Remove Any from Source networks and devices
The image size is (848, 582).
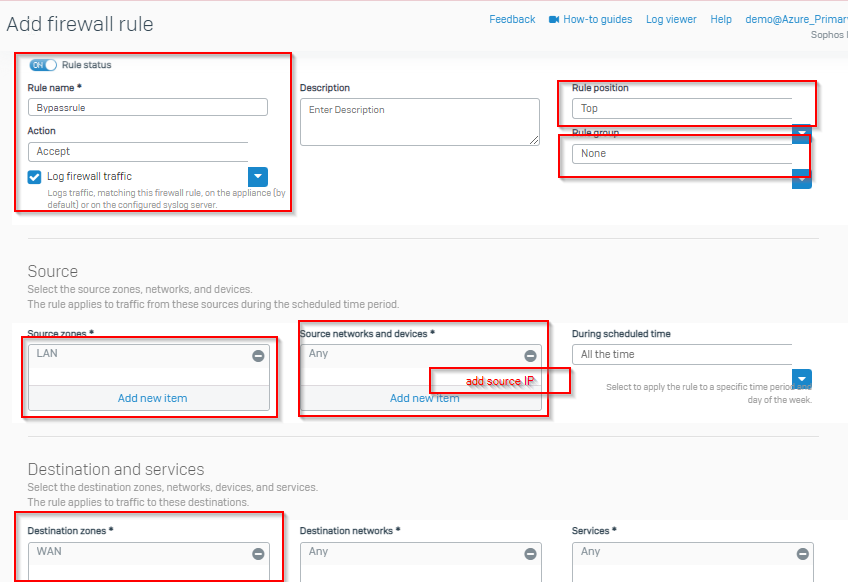(531, 355)
